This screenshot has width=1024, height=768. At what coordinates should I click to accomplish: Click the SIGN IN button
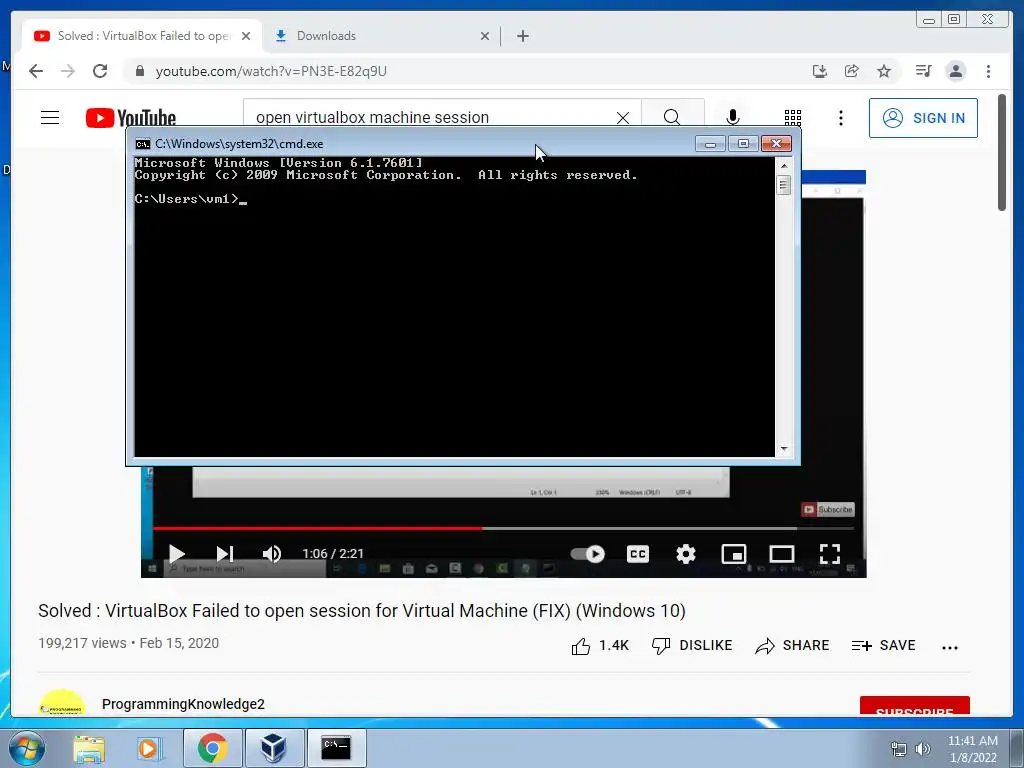pyautogui.click(x=923, y=118)
